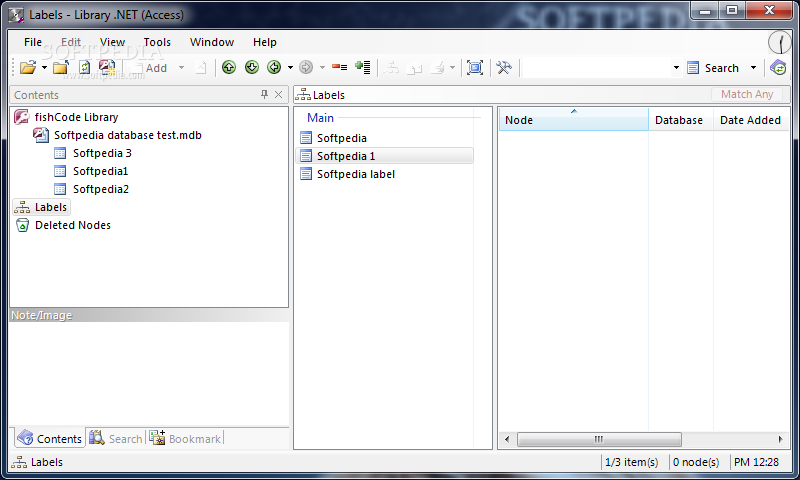800x480 pixels.
Task: Open the Tools menu
Action: [157, 42]
